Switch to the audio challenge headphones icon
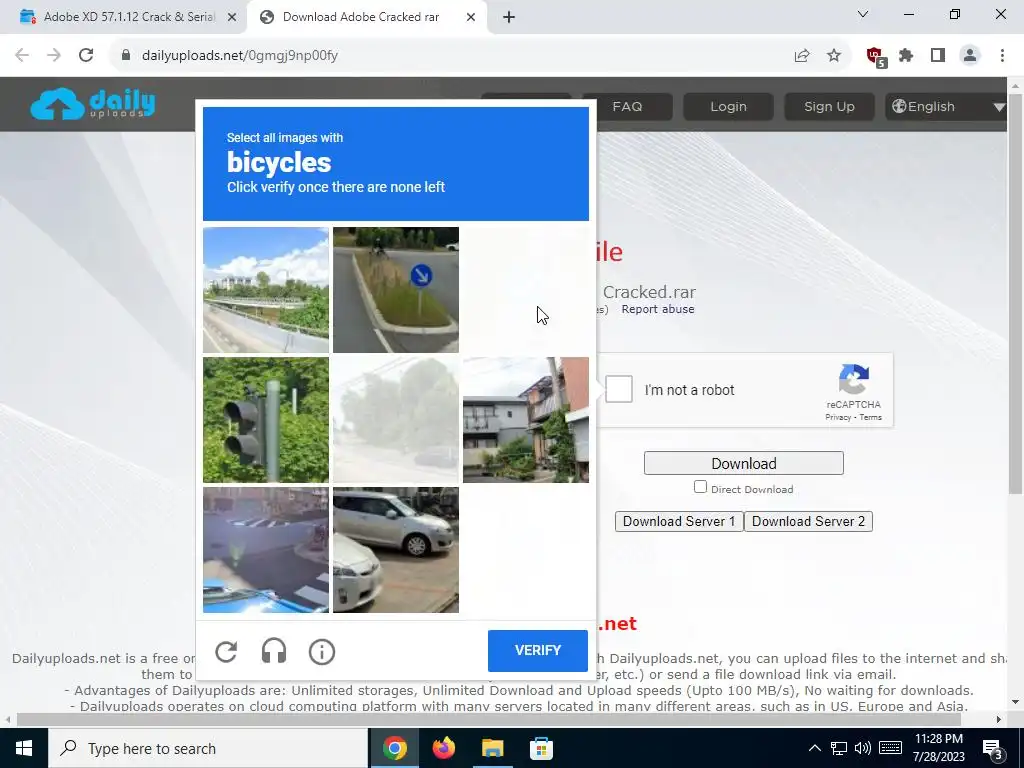 (x=274, y=651)
